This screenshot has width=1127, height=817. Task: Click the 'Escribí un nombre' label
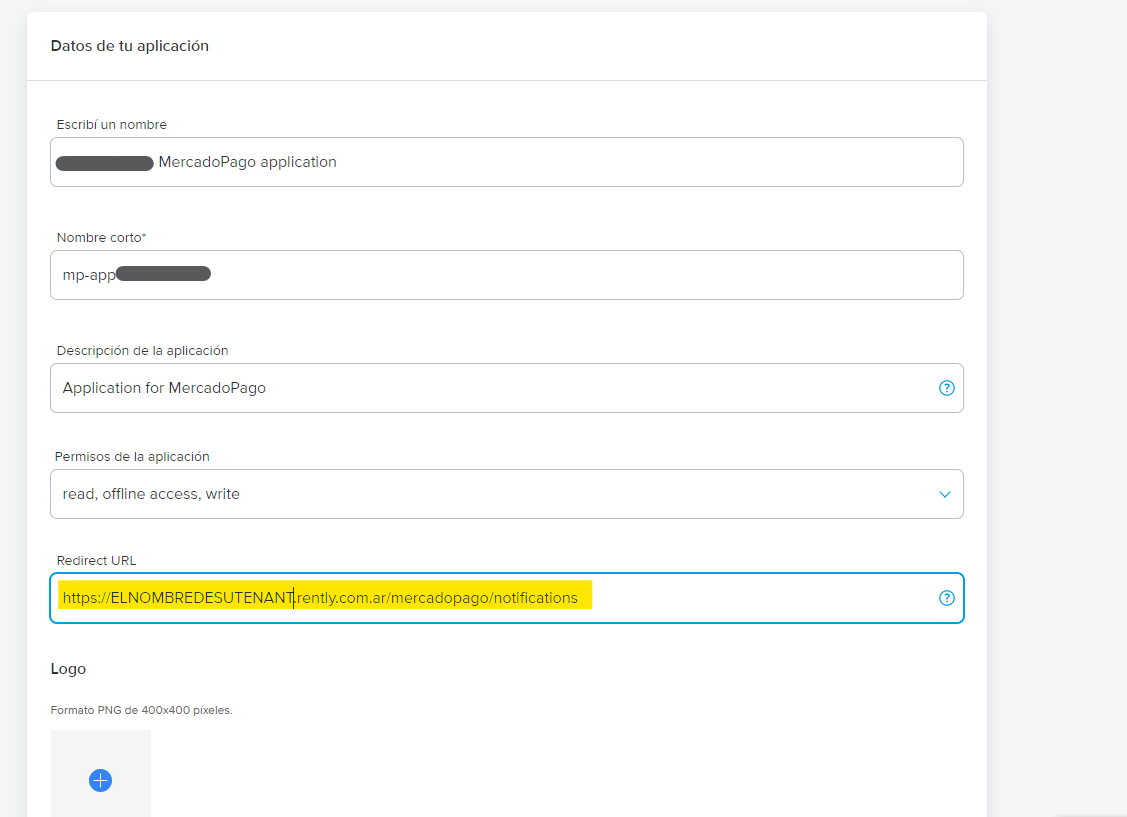pyautogui.click(x=111, y=125)
